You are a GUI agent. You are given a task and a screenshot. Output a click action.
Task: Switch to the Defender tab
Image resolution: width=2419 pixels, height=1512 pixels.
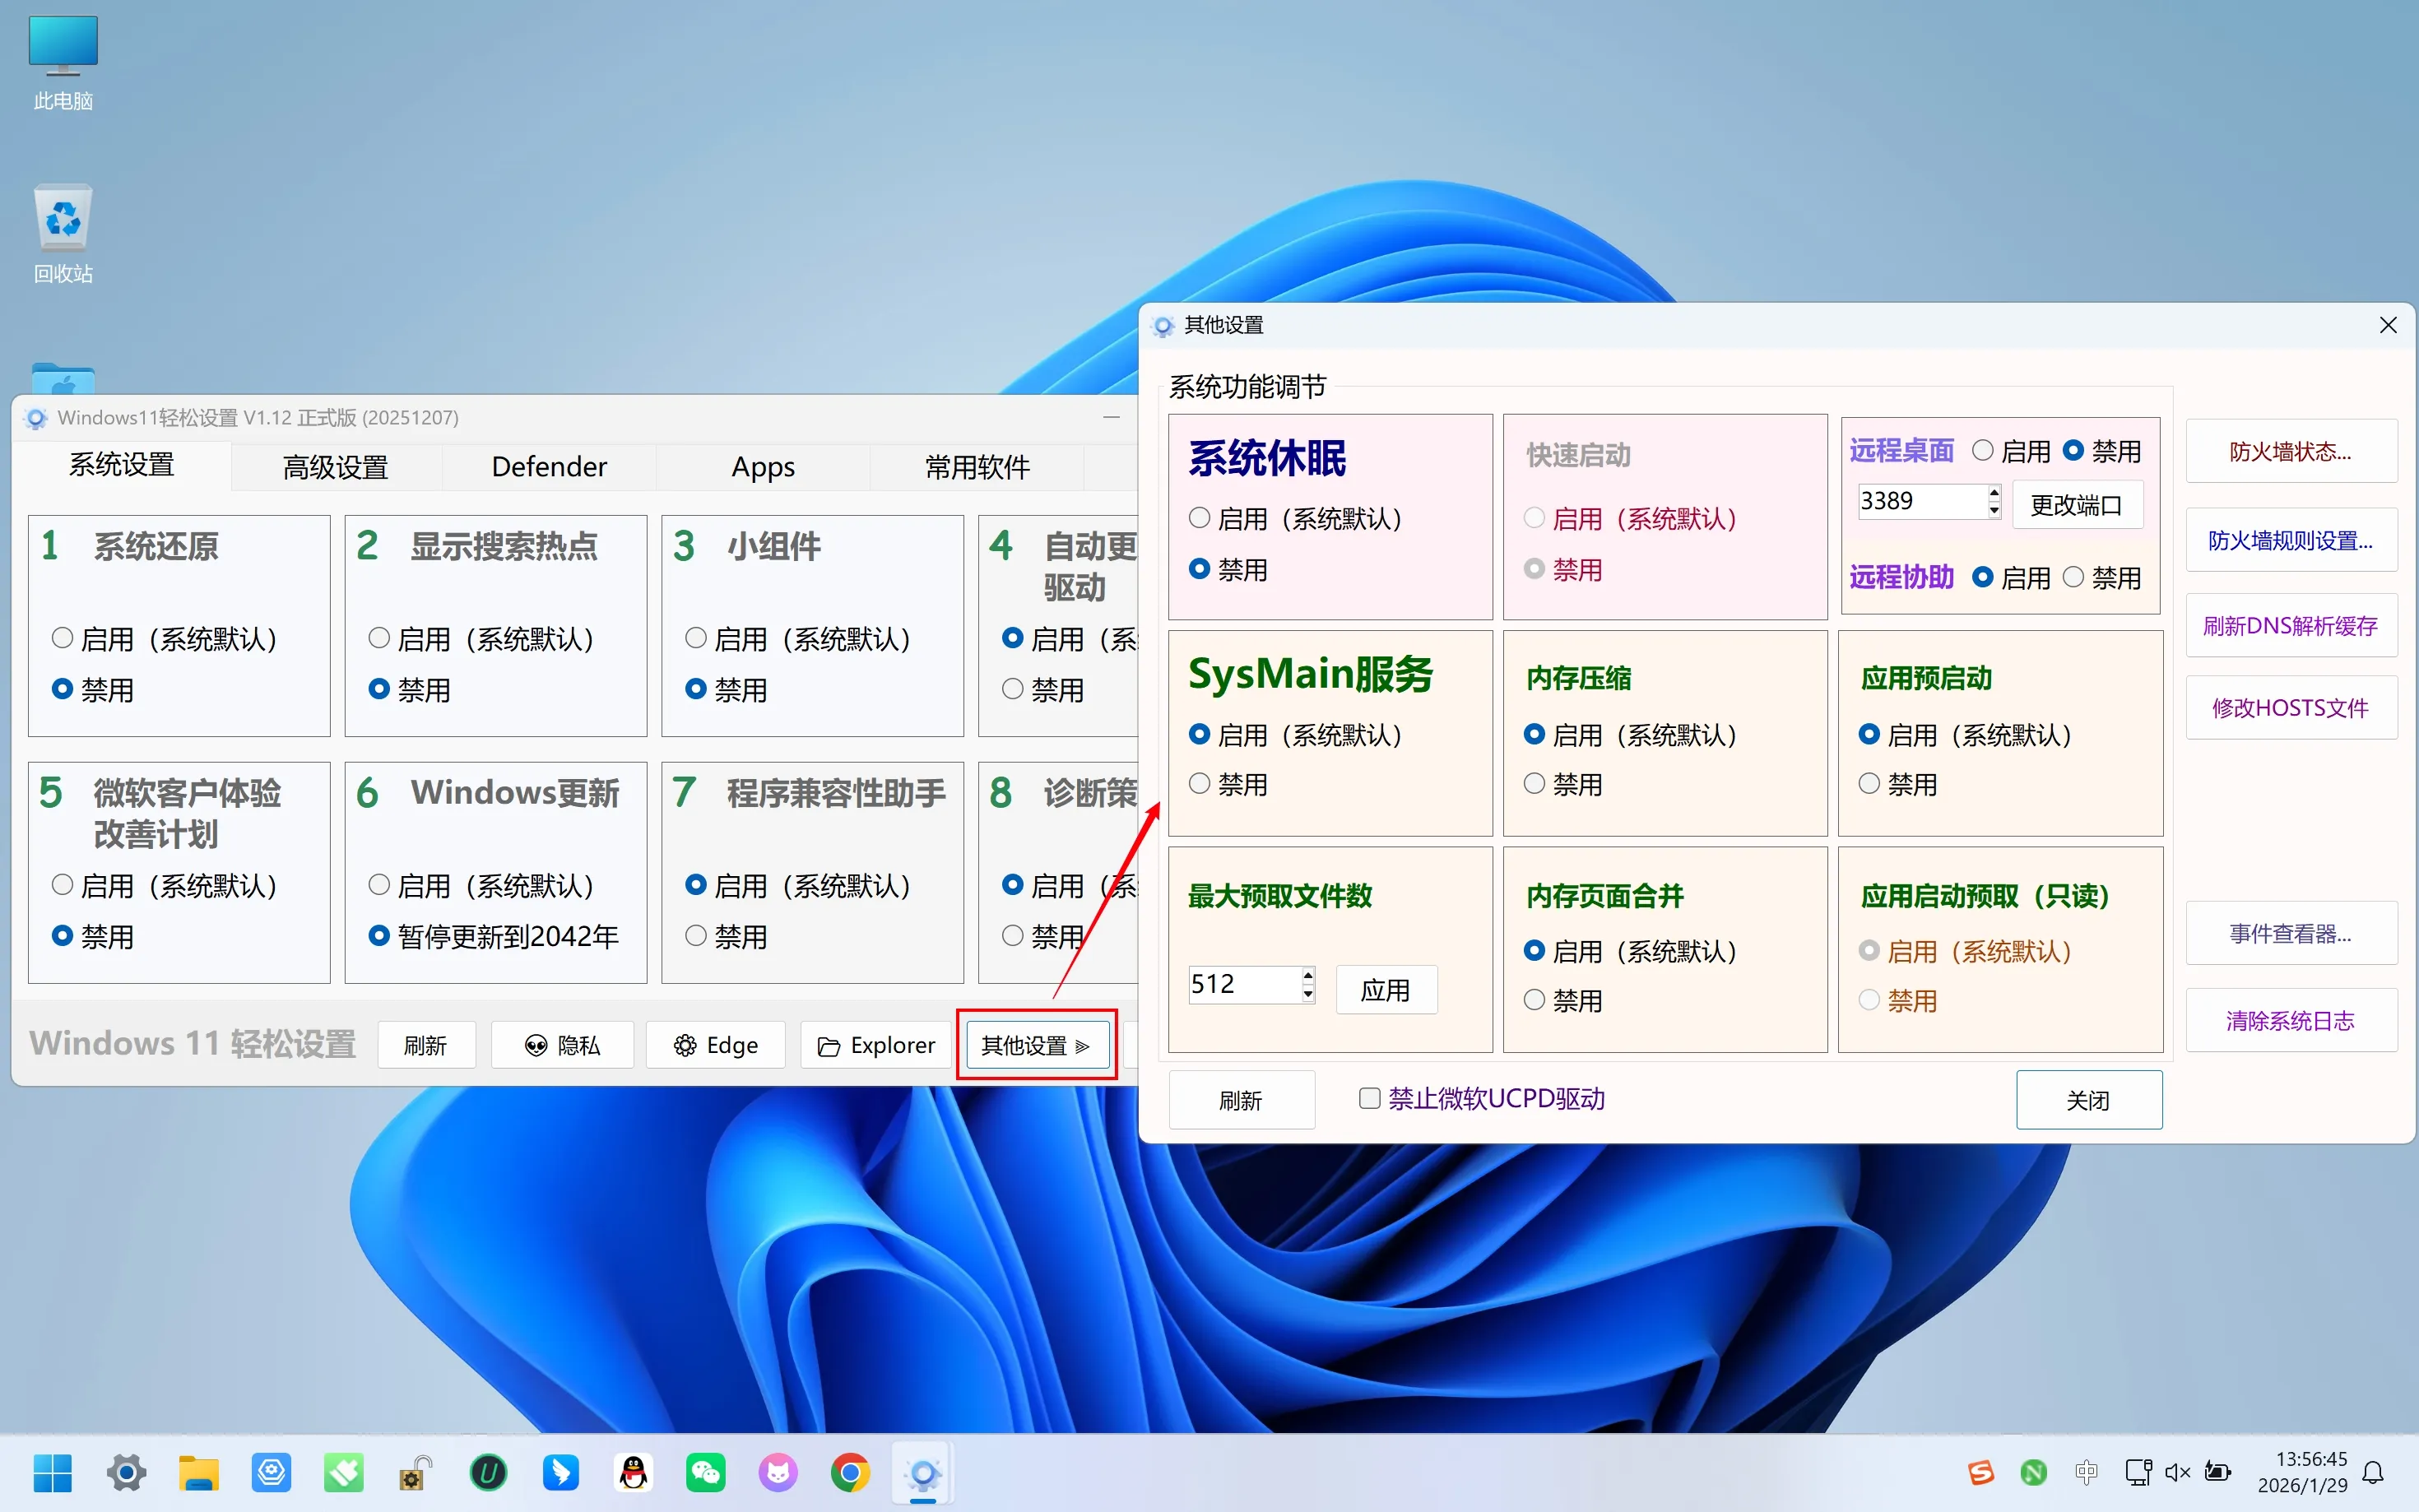coord(549,467)
